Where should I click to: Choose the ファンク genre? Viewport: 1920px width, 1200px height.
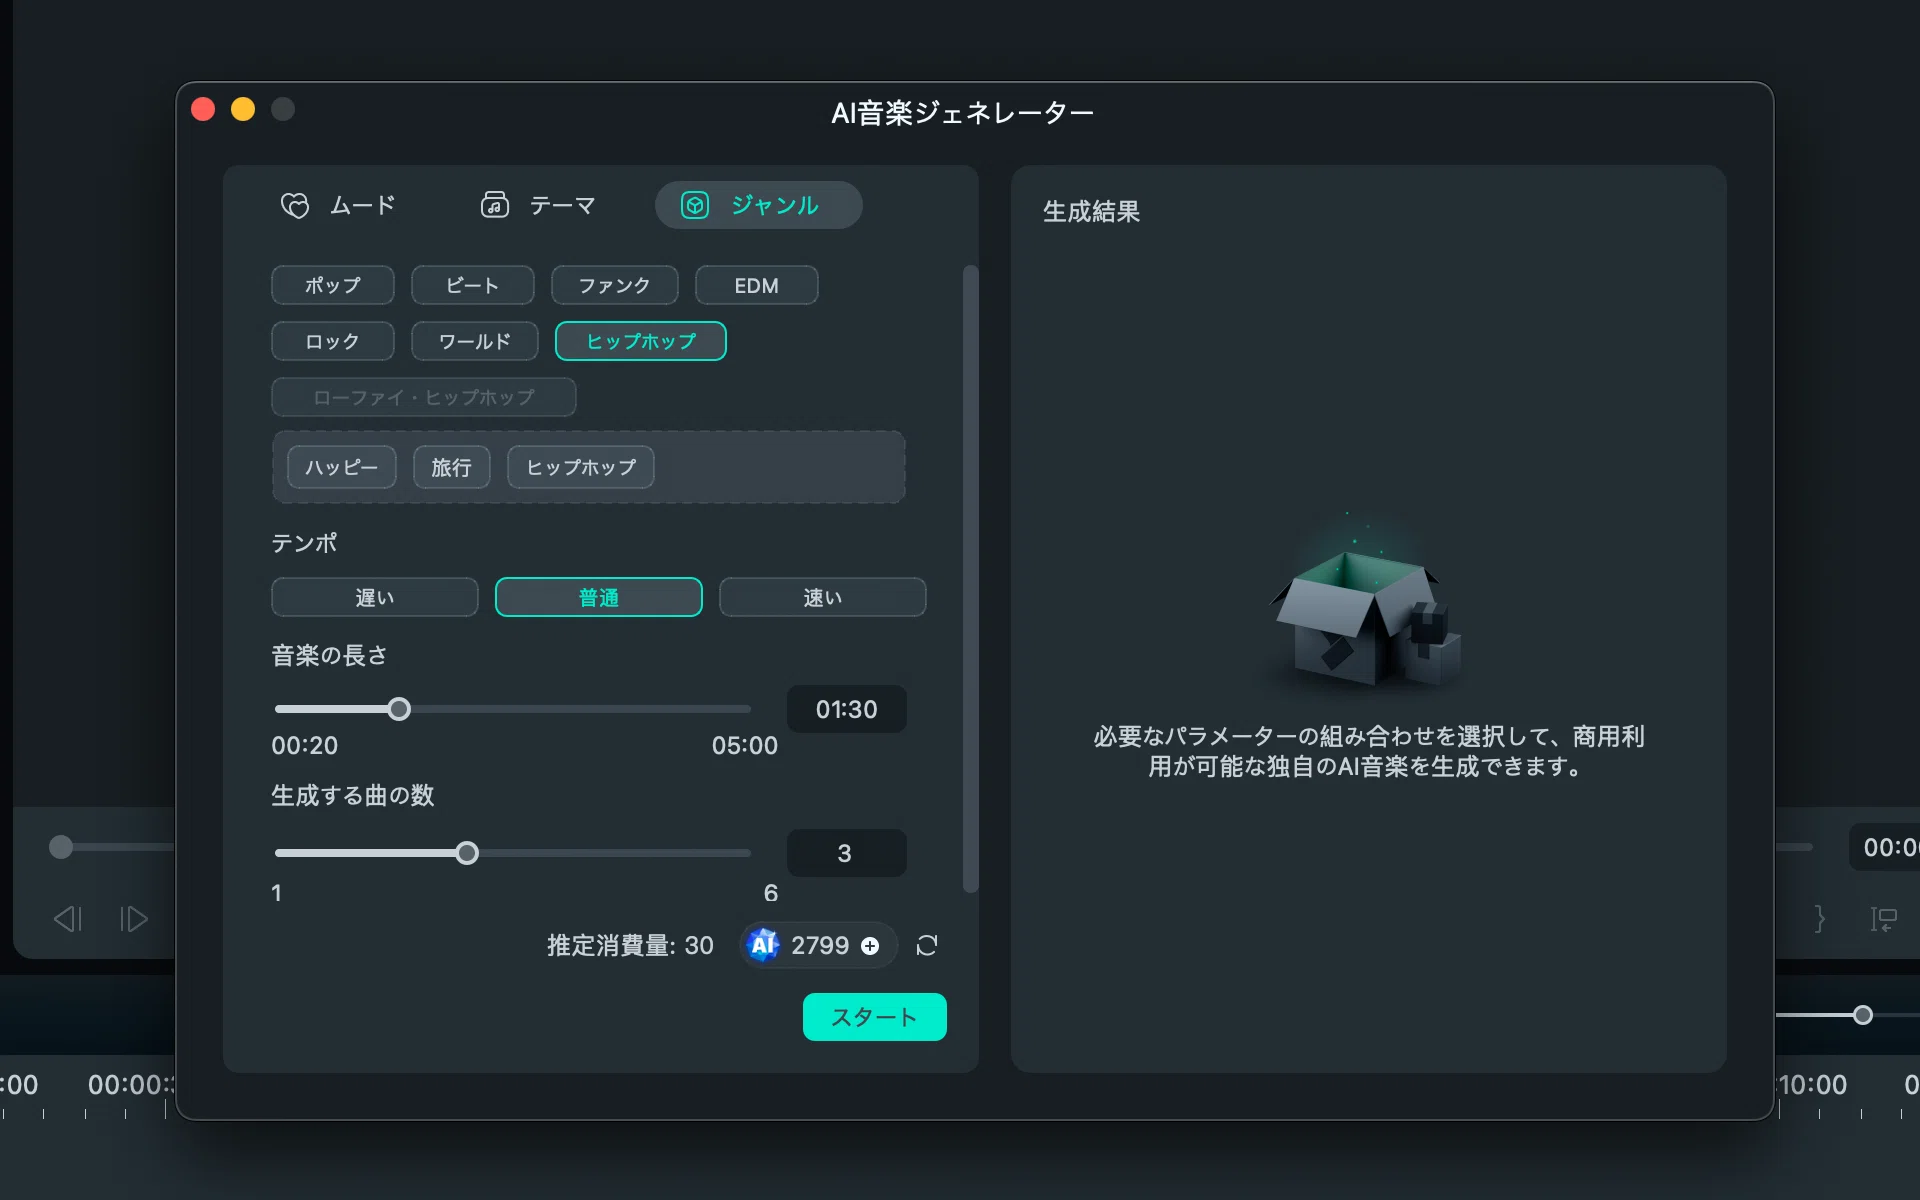point(615,285)
